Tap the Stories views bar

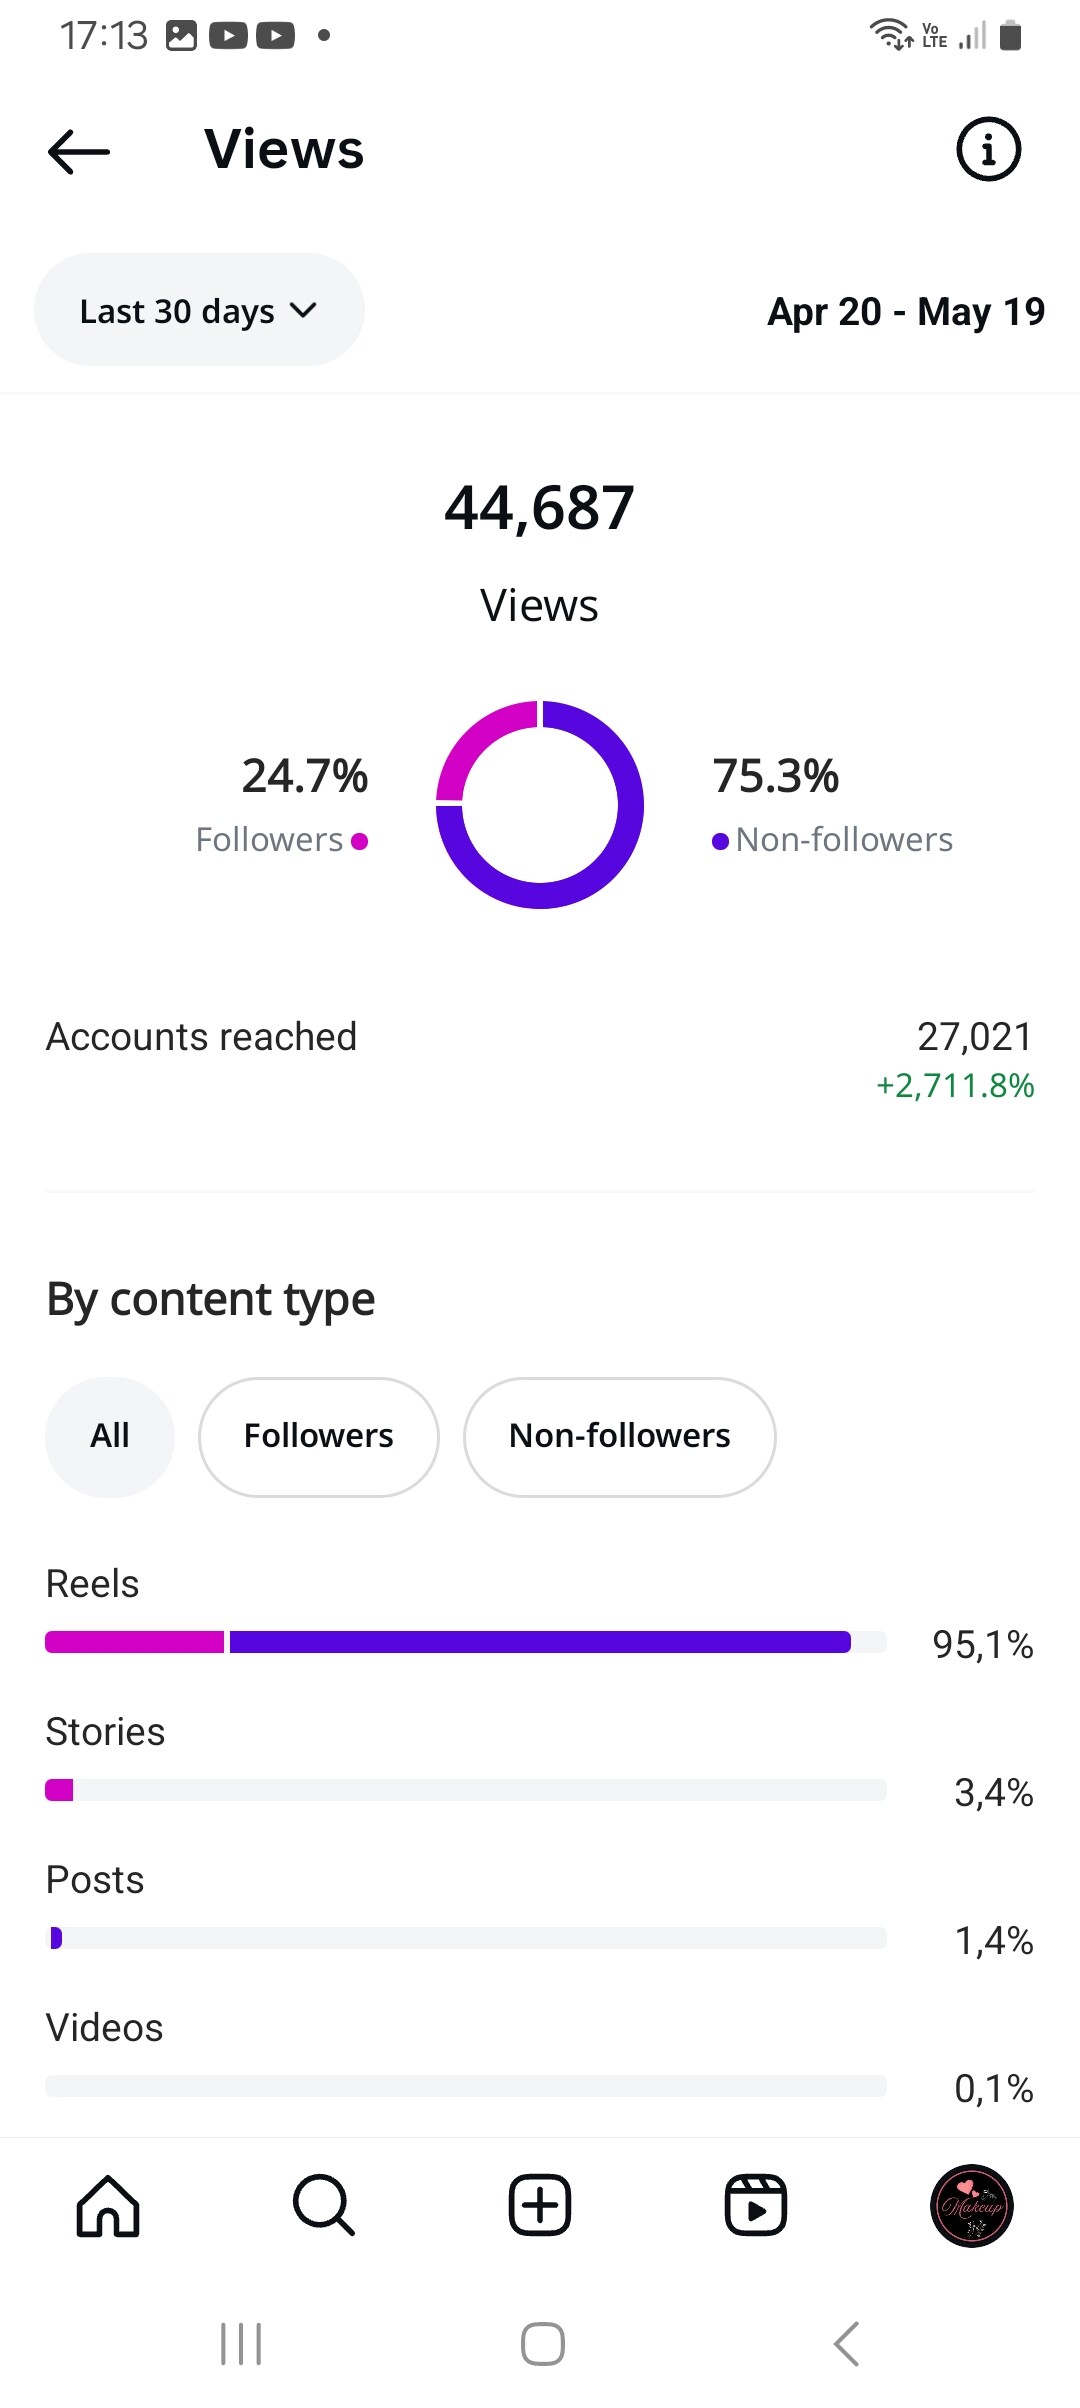pyautogui.click(x=465, y=1790)
